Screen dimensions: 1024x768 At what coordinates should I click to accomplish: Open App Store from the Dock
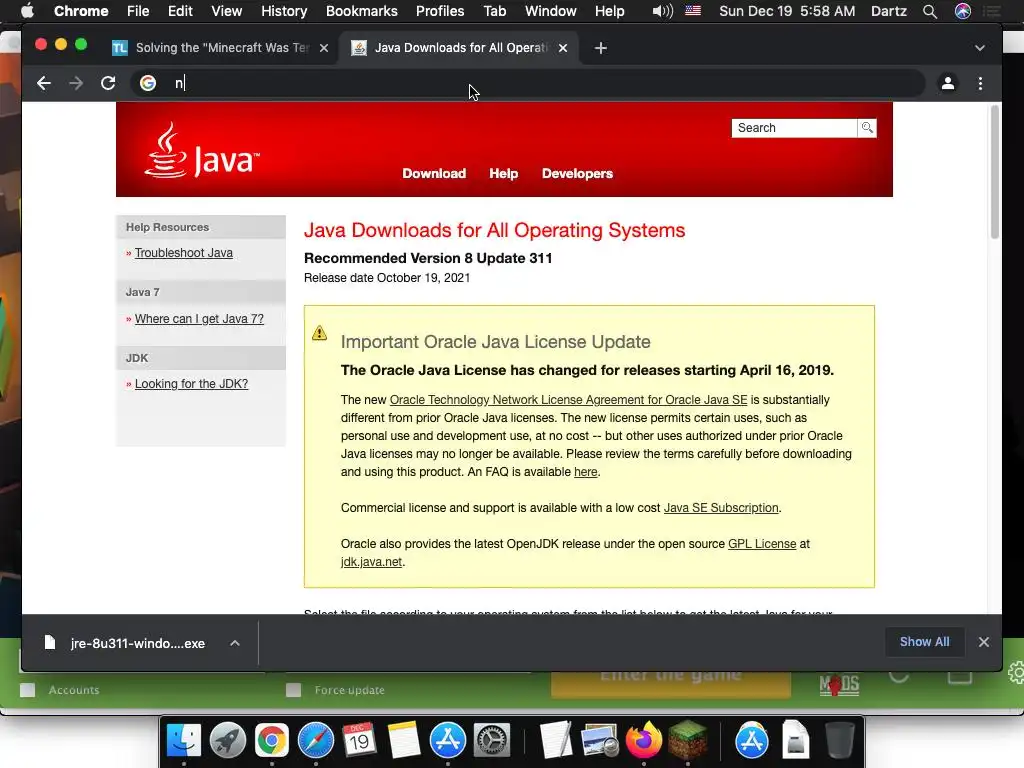[x=447, y=741]
